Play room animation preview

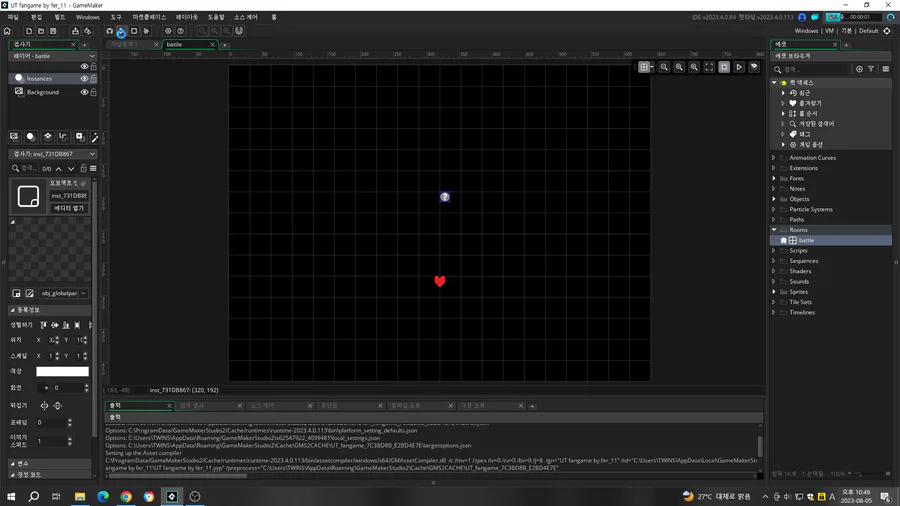[x=739, y=67]
